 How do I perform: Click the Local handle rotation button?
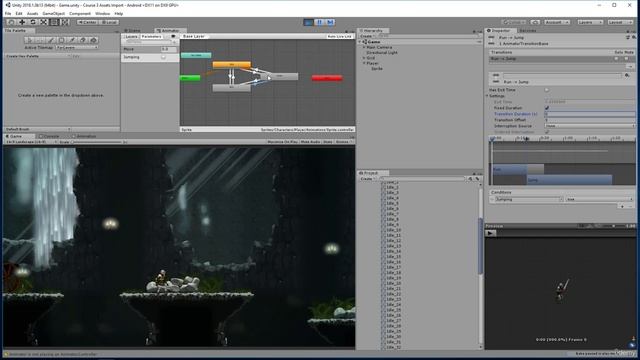tap(109, 22)
